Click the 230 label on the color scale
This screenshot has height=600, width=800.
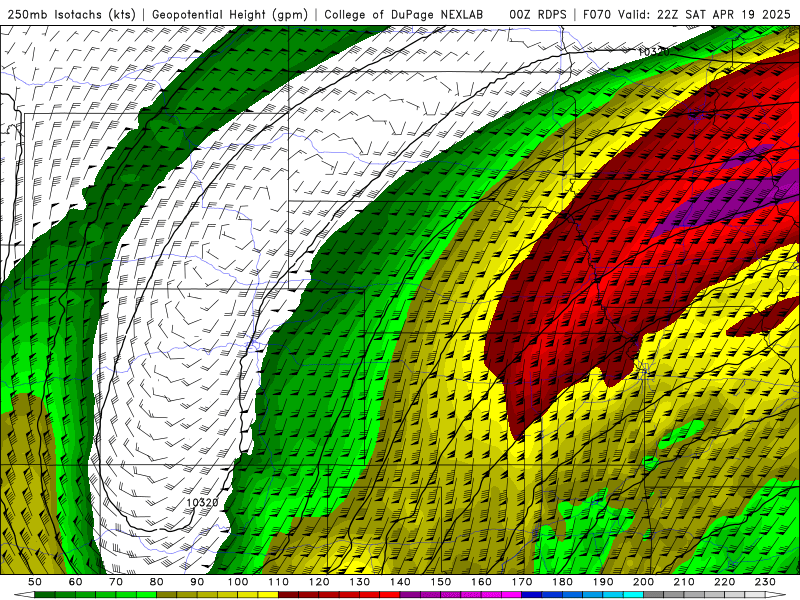point(765,582)
